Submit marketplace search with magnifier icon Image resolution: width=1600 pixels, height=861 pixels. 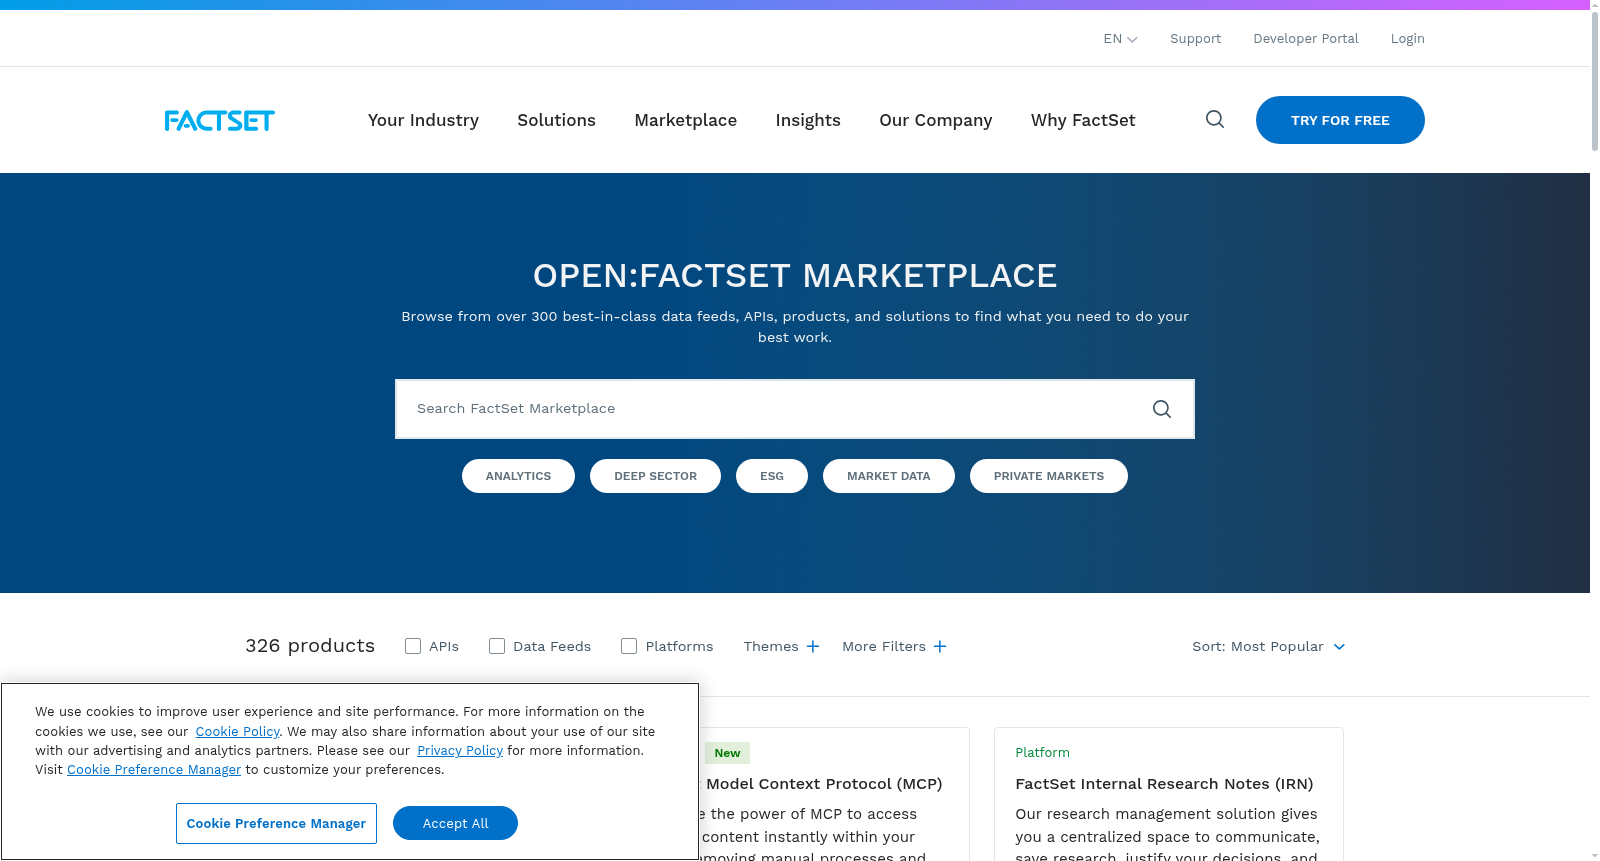1162,409
